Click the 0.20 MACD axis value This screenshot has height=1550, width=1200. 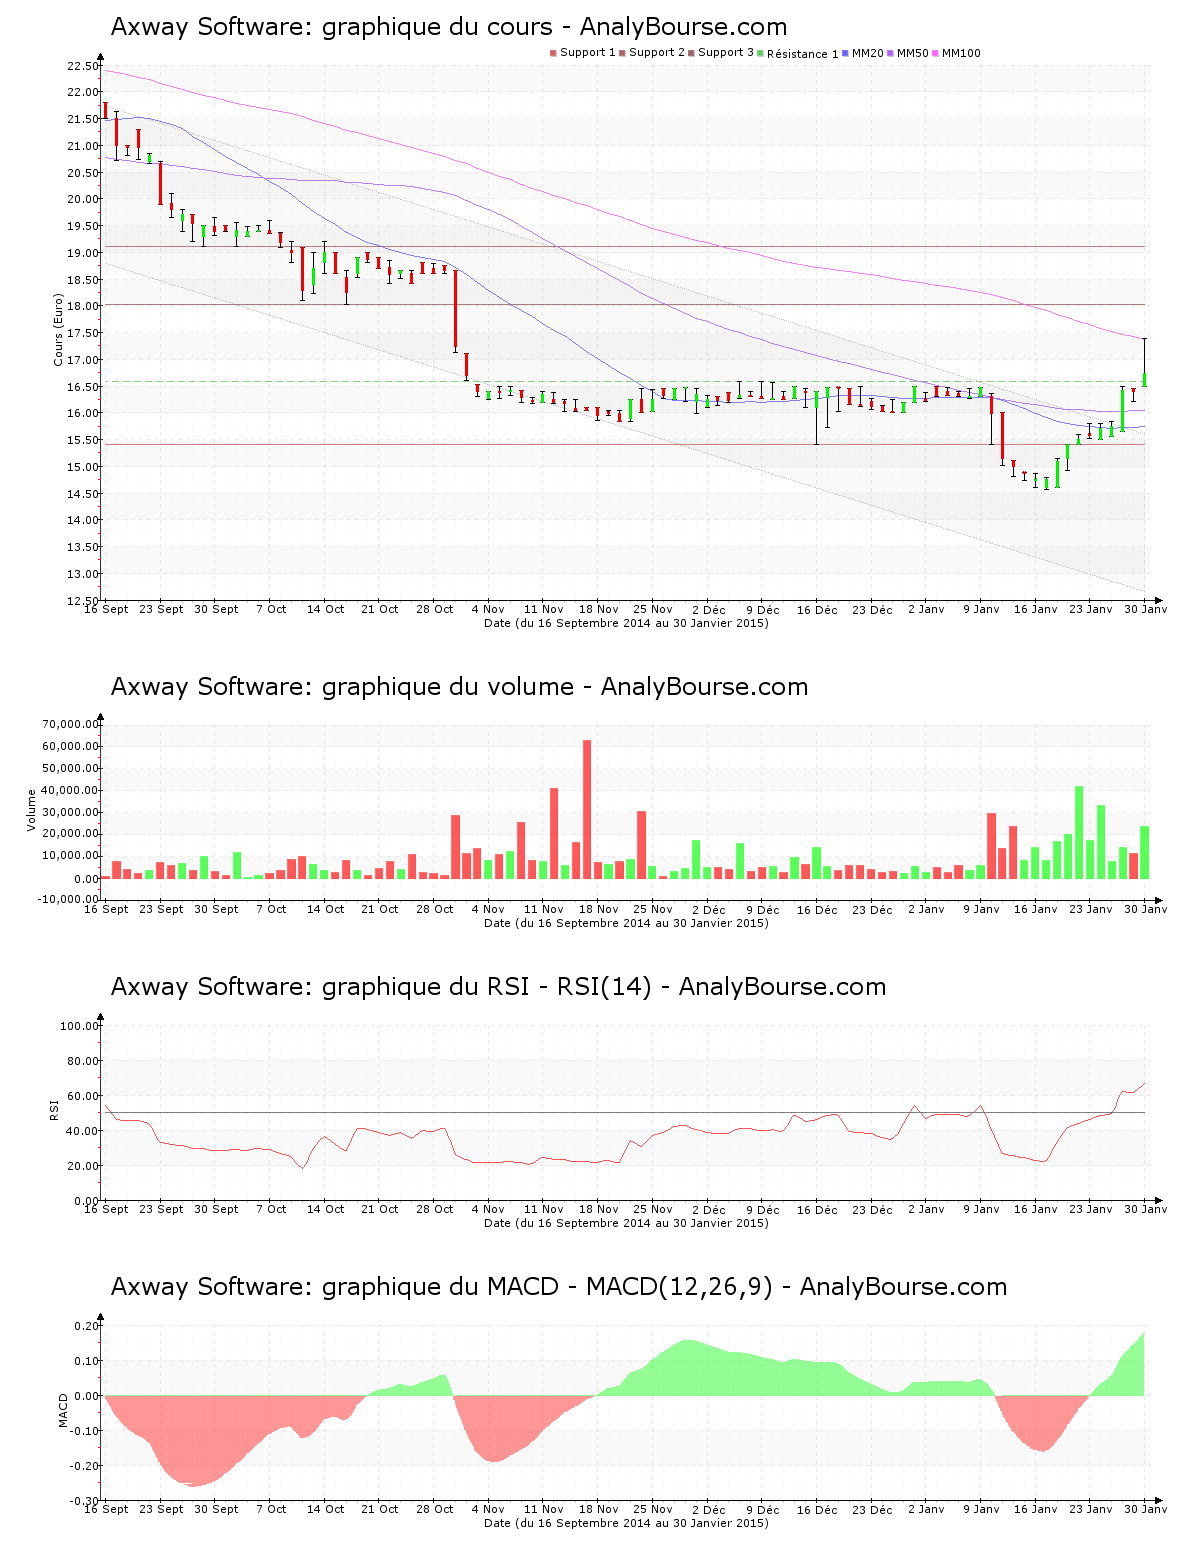86,1326
